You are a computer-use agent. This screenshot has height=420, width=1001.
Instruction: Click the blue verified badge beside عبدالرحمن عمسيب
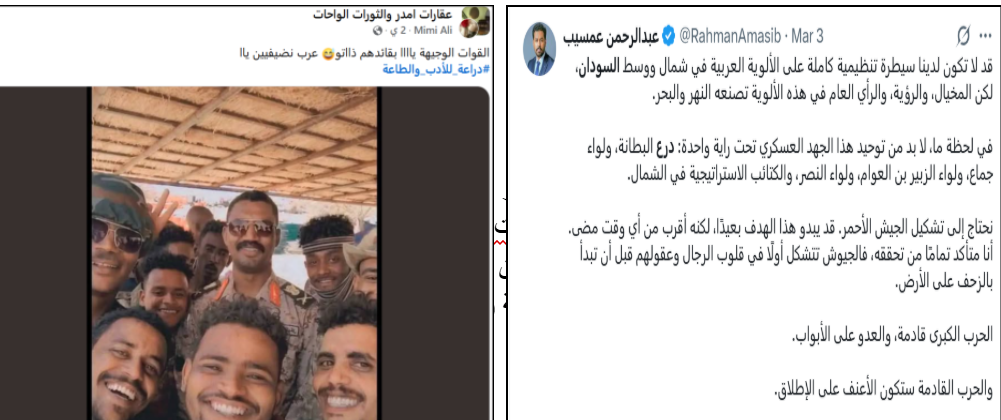[668, 36]
